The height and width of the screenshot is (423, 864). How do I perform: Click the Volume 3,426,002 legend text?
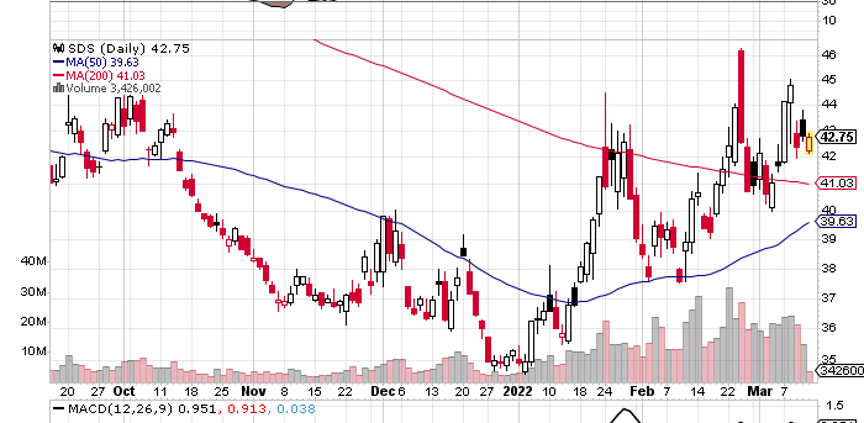point(110,88)
